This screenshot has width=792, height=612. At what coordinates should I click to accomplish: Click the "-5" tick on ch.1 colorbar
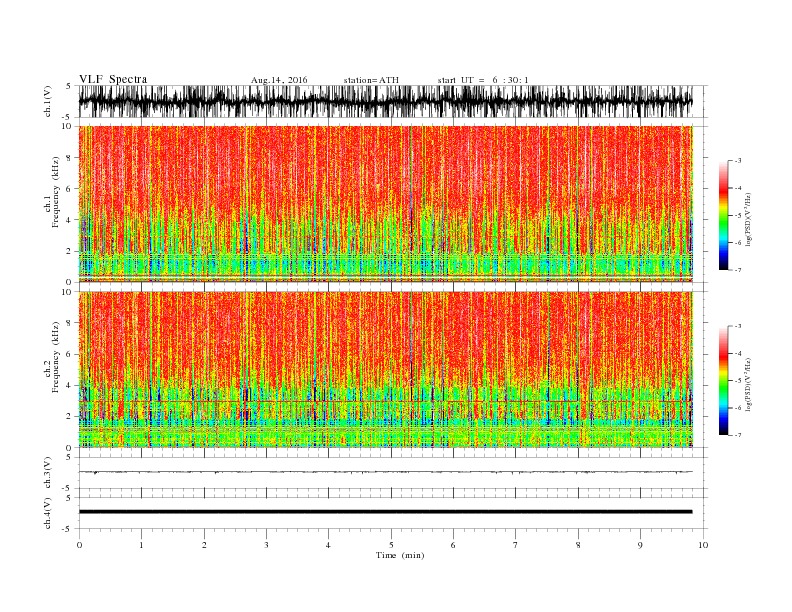[737, 216]
